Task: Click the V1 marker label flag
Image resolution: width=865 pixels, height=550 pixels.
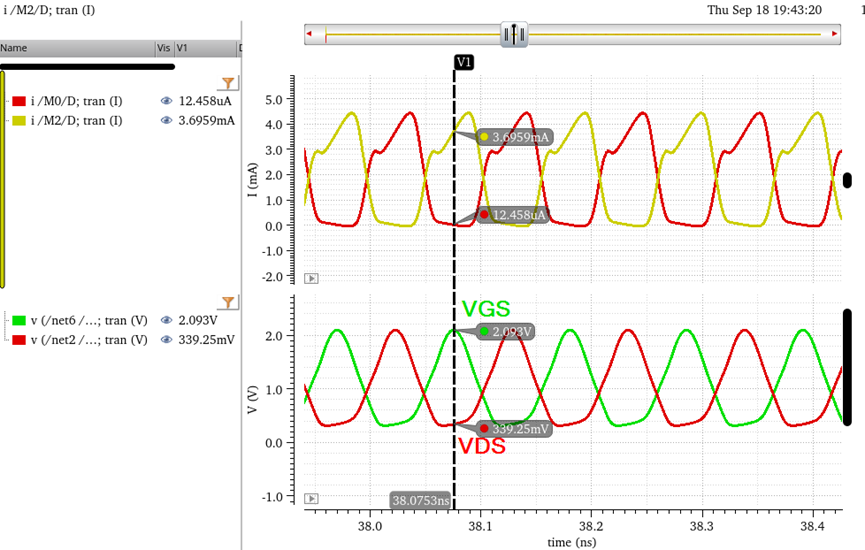Action: (x=463, y=62)
